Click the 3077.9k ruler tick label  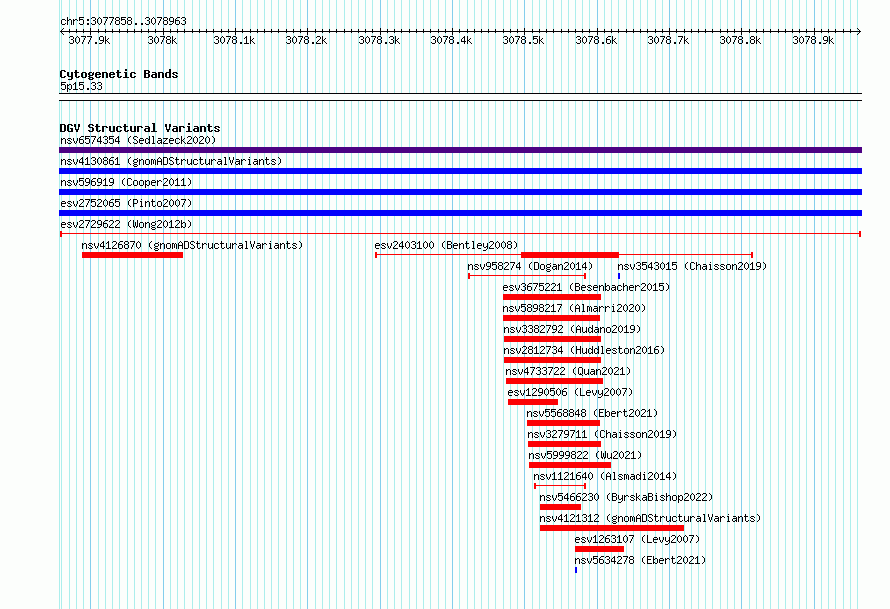(89, 40)
